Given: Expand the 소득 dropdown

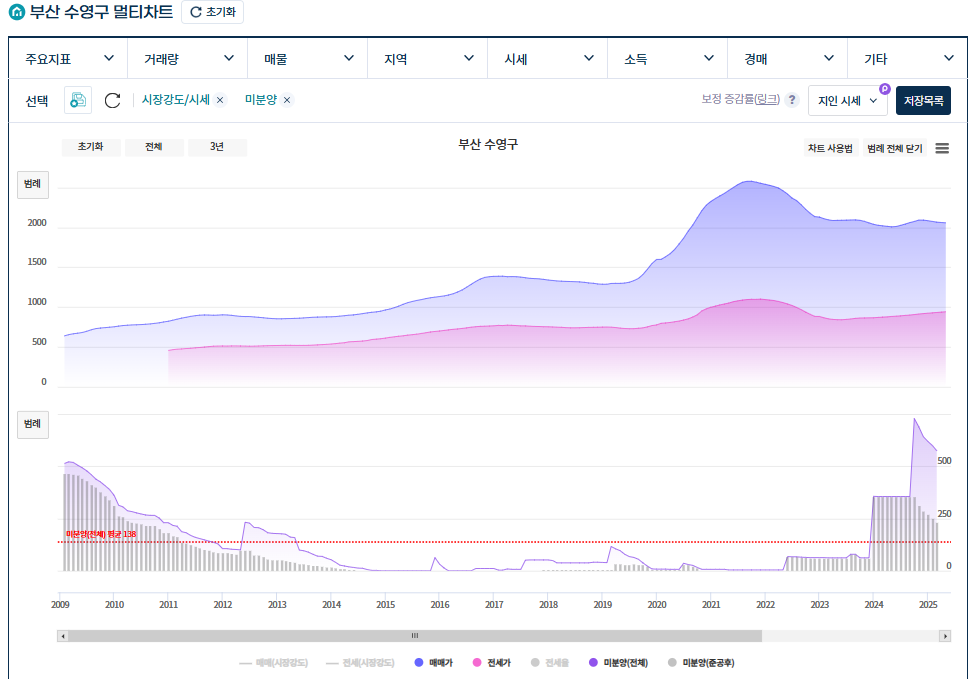Looking at the screenshot, I should click(668, 58).
